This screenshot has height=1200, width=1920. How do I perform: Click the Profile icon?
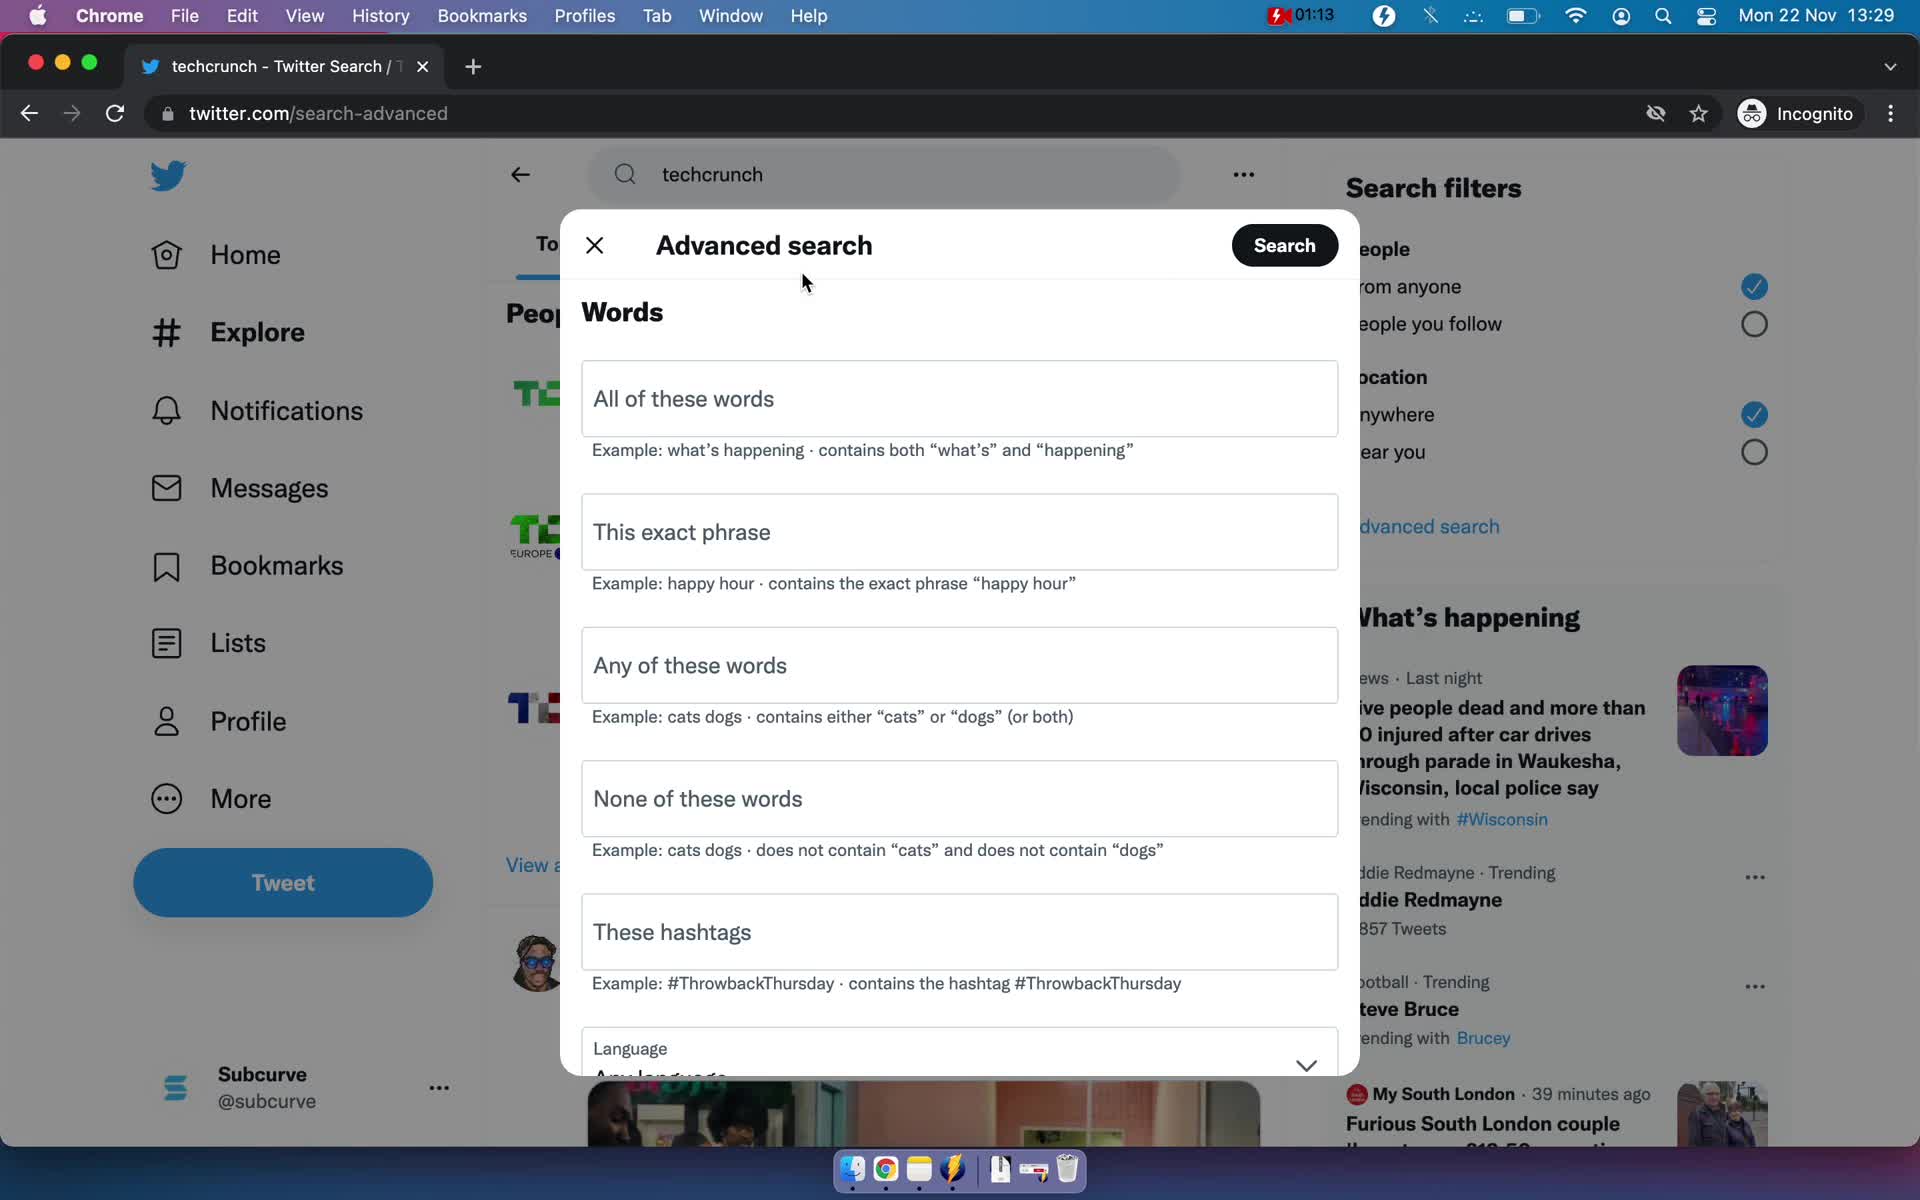[166, 720]
